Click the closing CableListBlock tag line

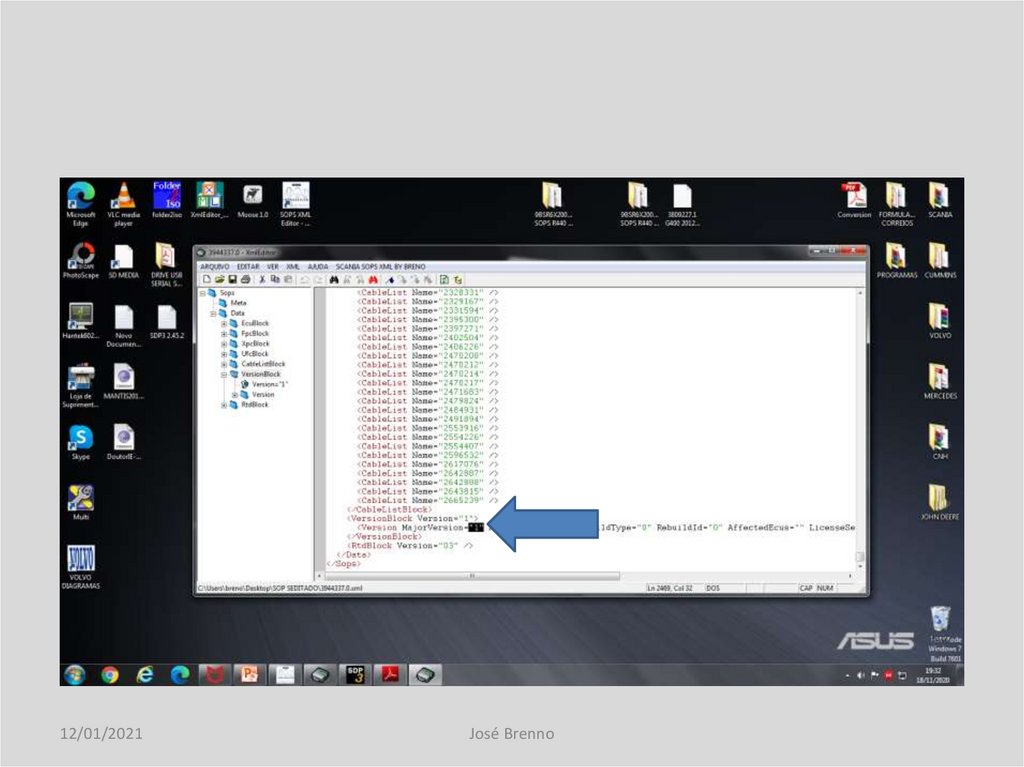(x=389, y=510)
